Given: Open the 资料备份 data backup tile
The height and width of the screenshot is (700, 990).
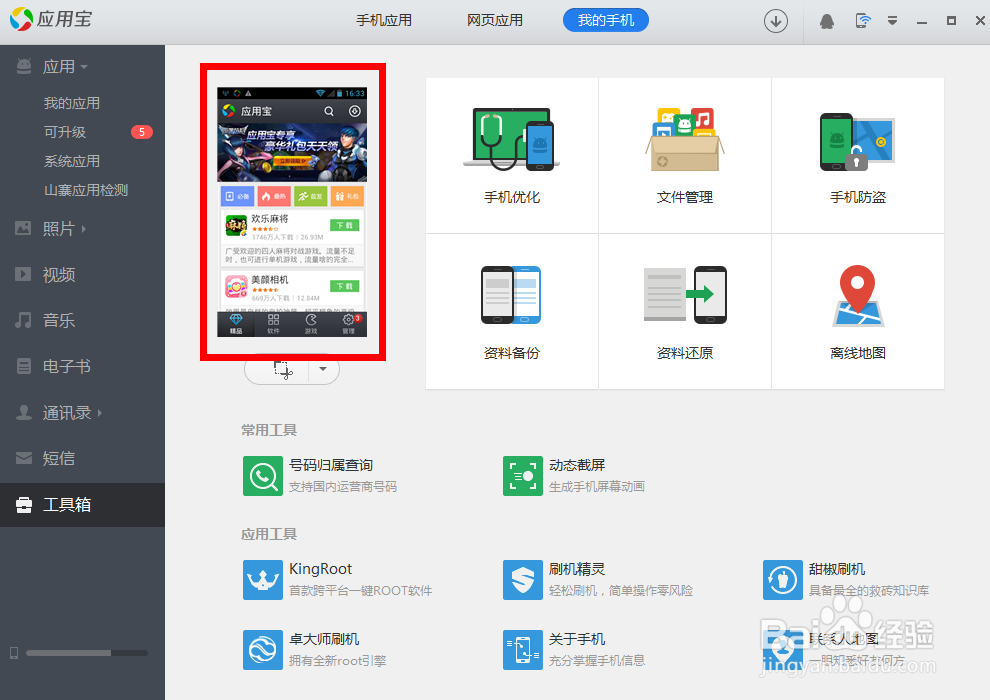Looking at the screenshot, I should (x=512, y=311).
